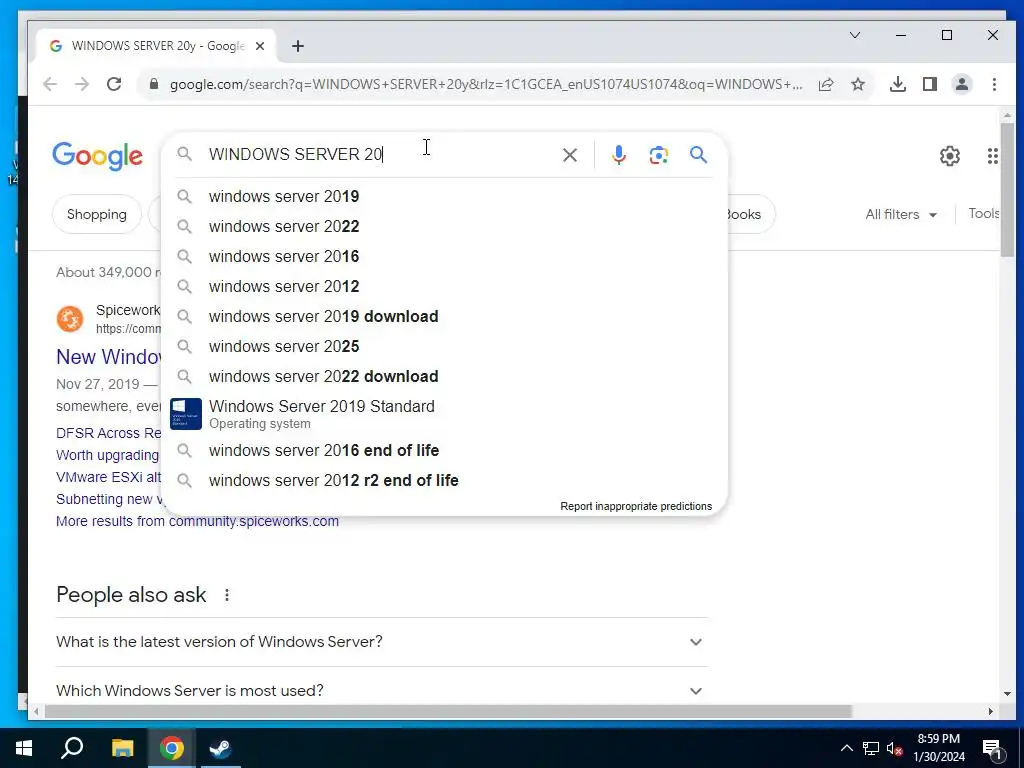Click the Chrome forward arrow
The width and height of the screenshot is (1024, 768).
coord(82,84)
